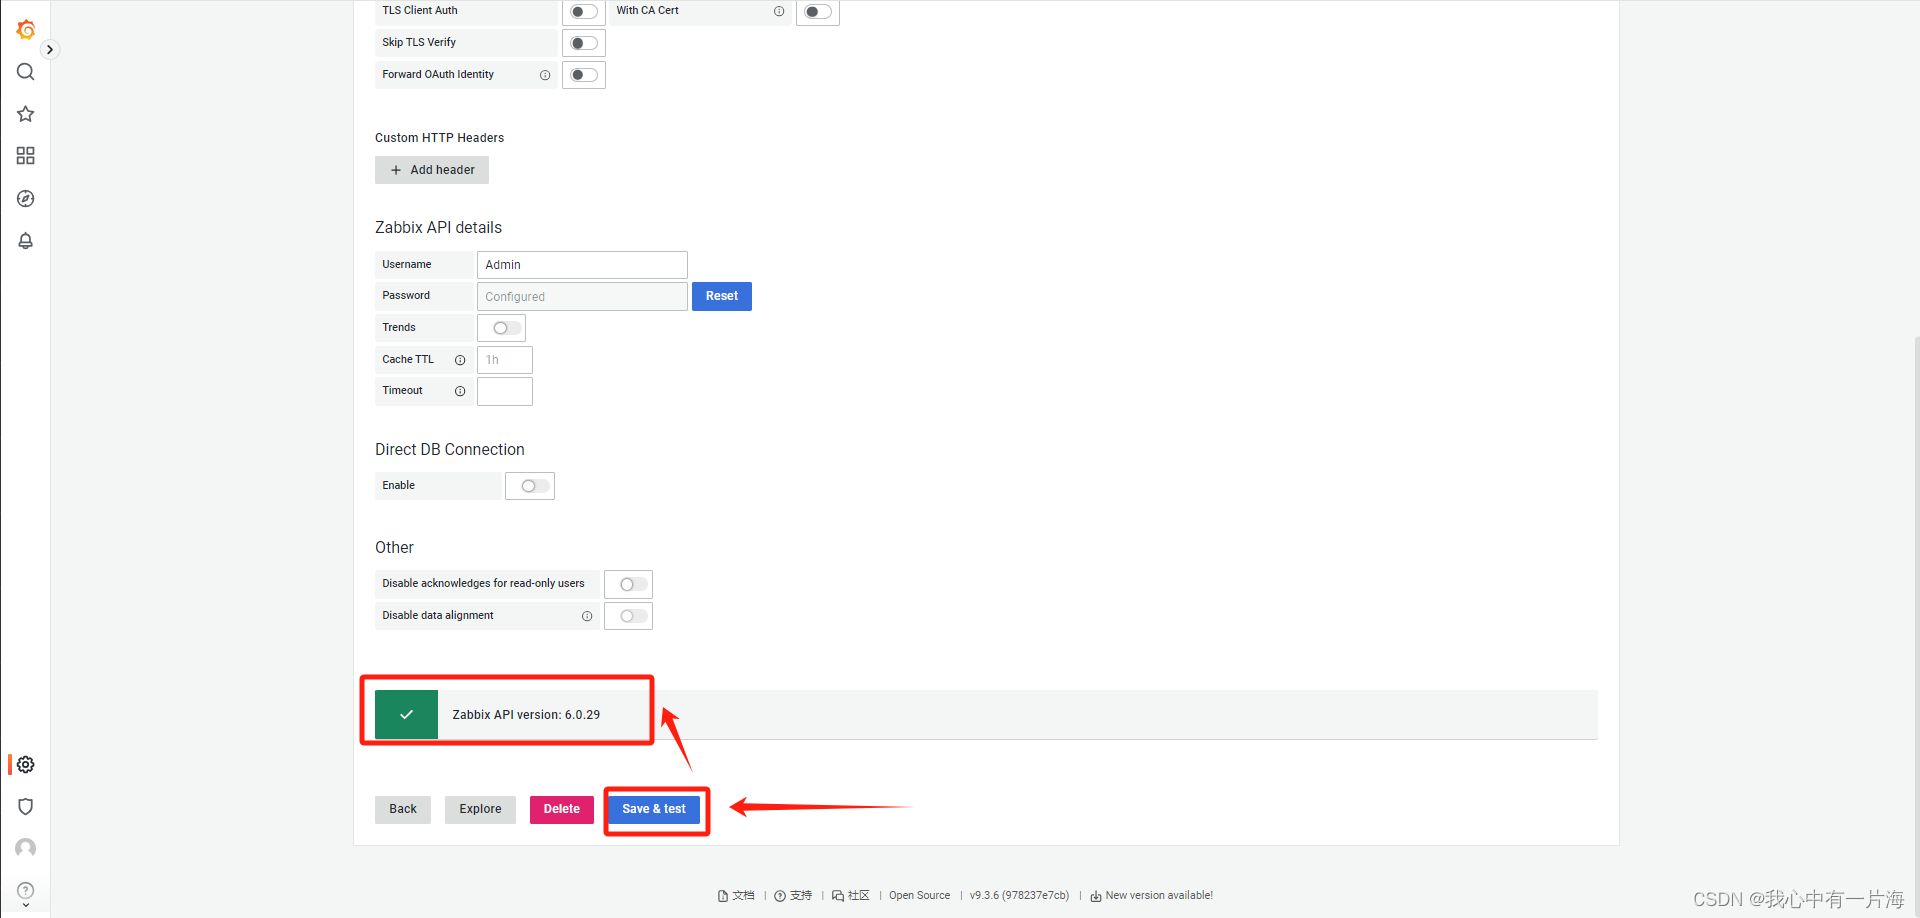This screenshot has height=918, width=1920.
Task: Click the Zabbix API details heading
Action: (438, 228)
